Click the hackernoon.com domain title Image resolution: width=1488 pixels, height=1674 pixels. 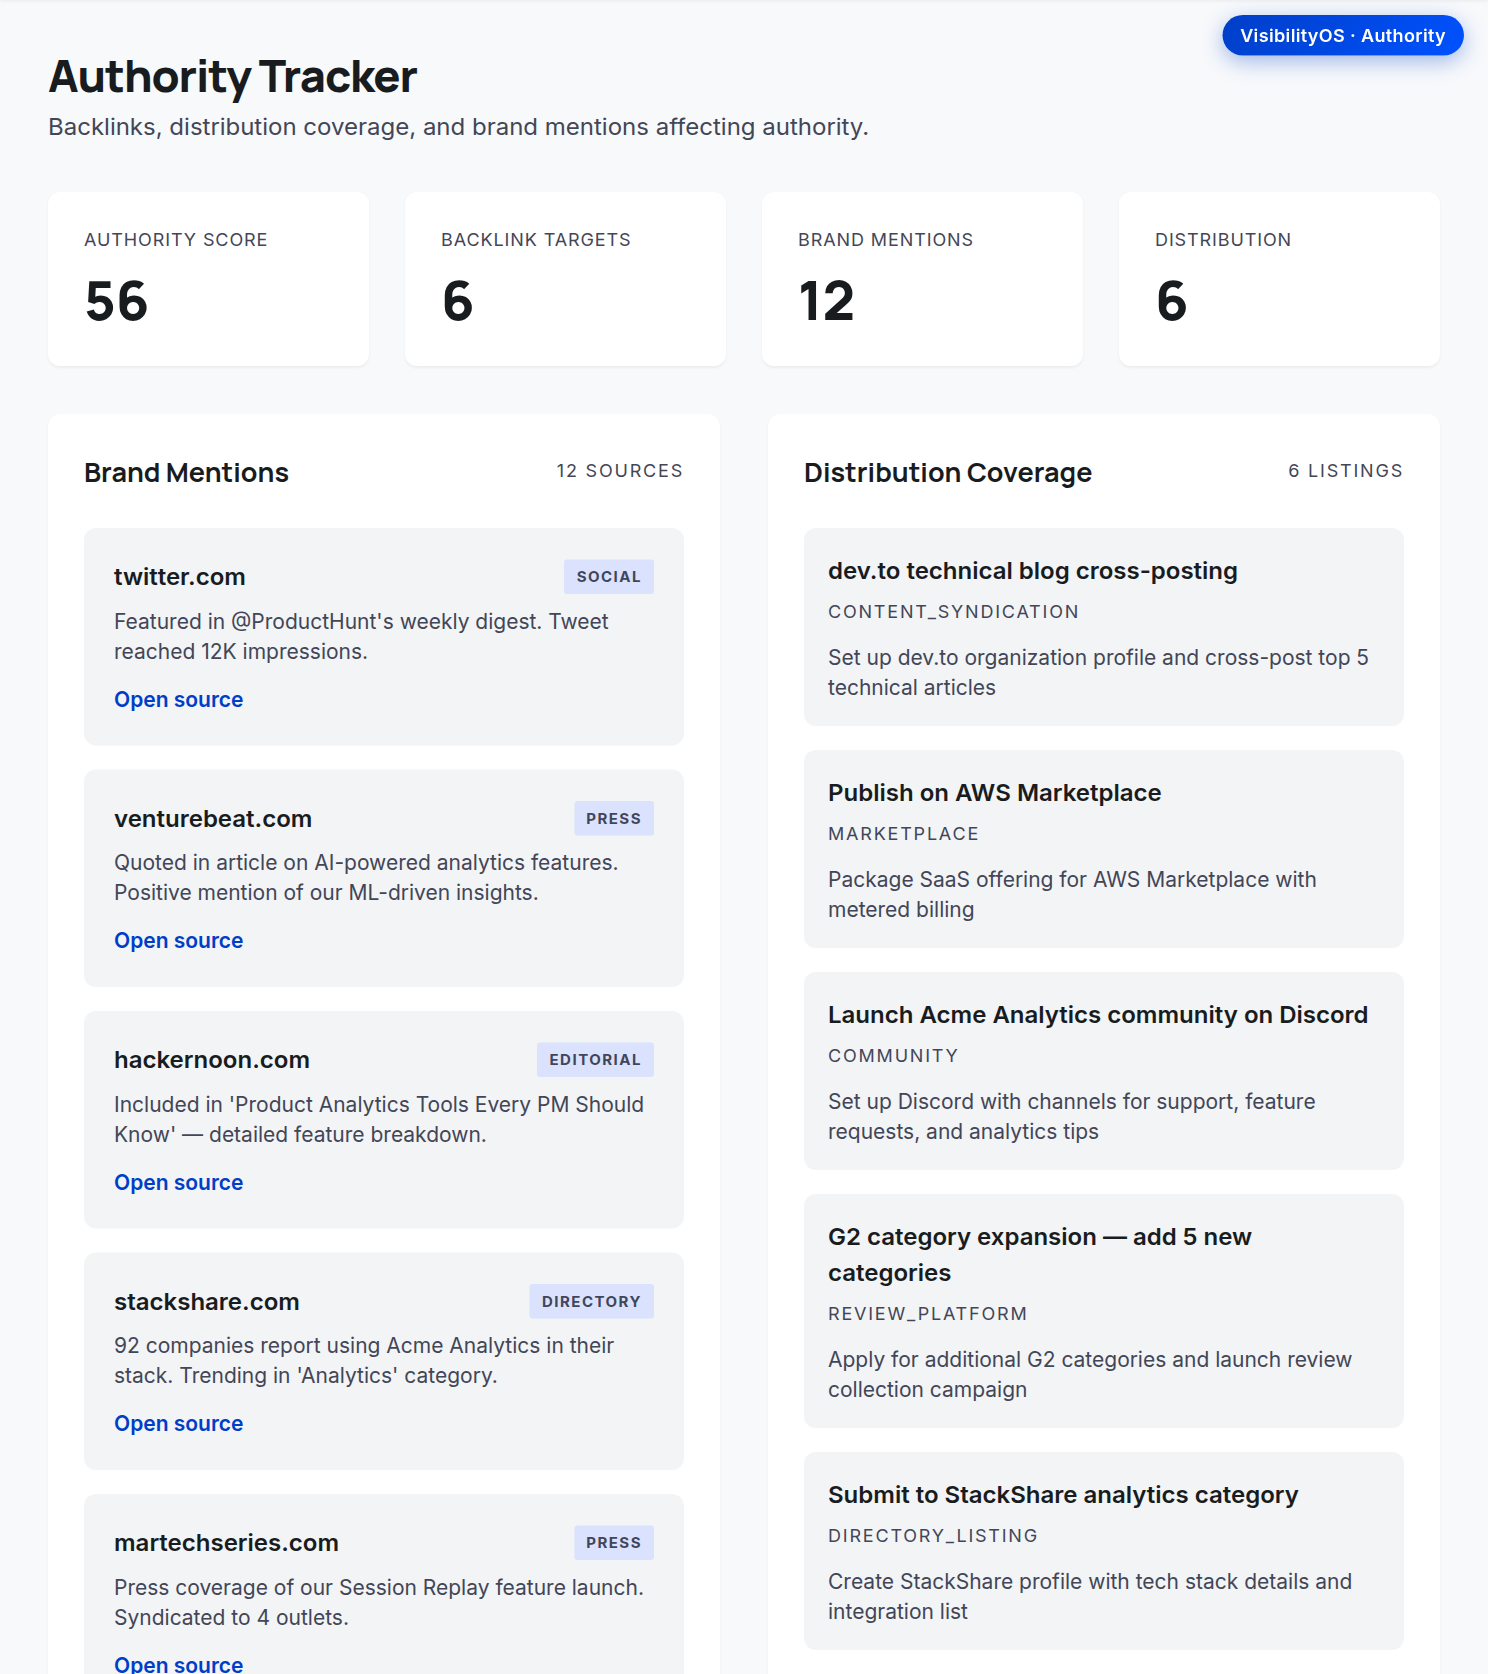pyautogui.click(x=212, y=1060)
